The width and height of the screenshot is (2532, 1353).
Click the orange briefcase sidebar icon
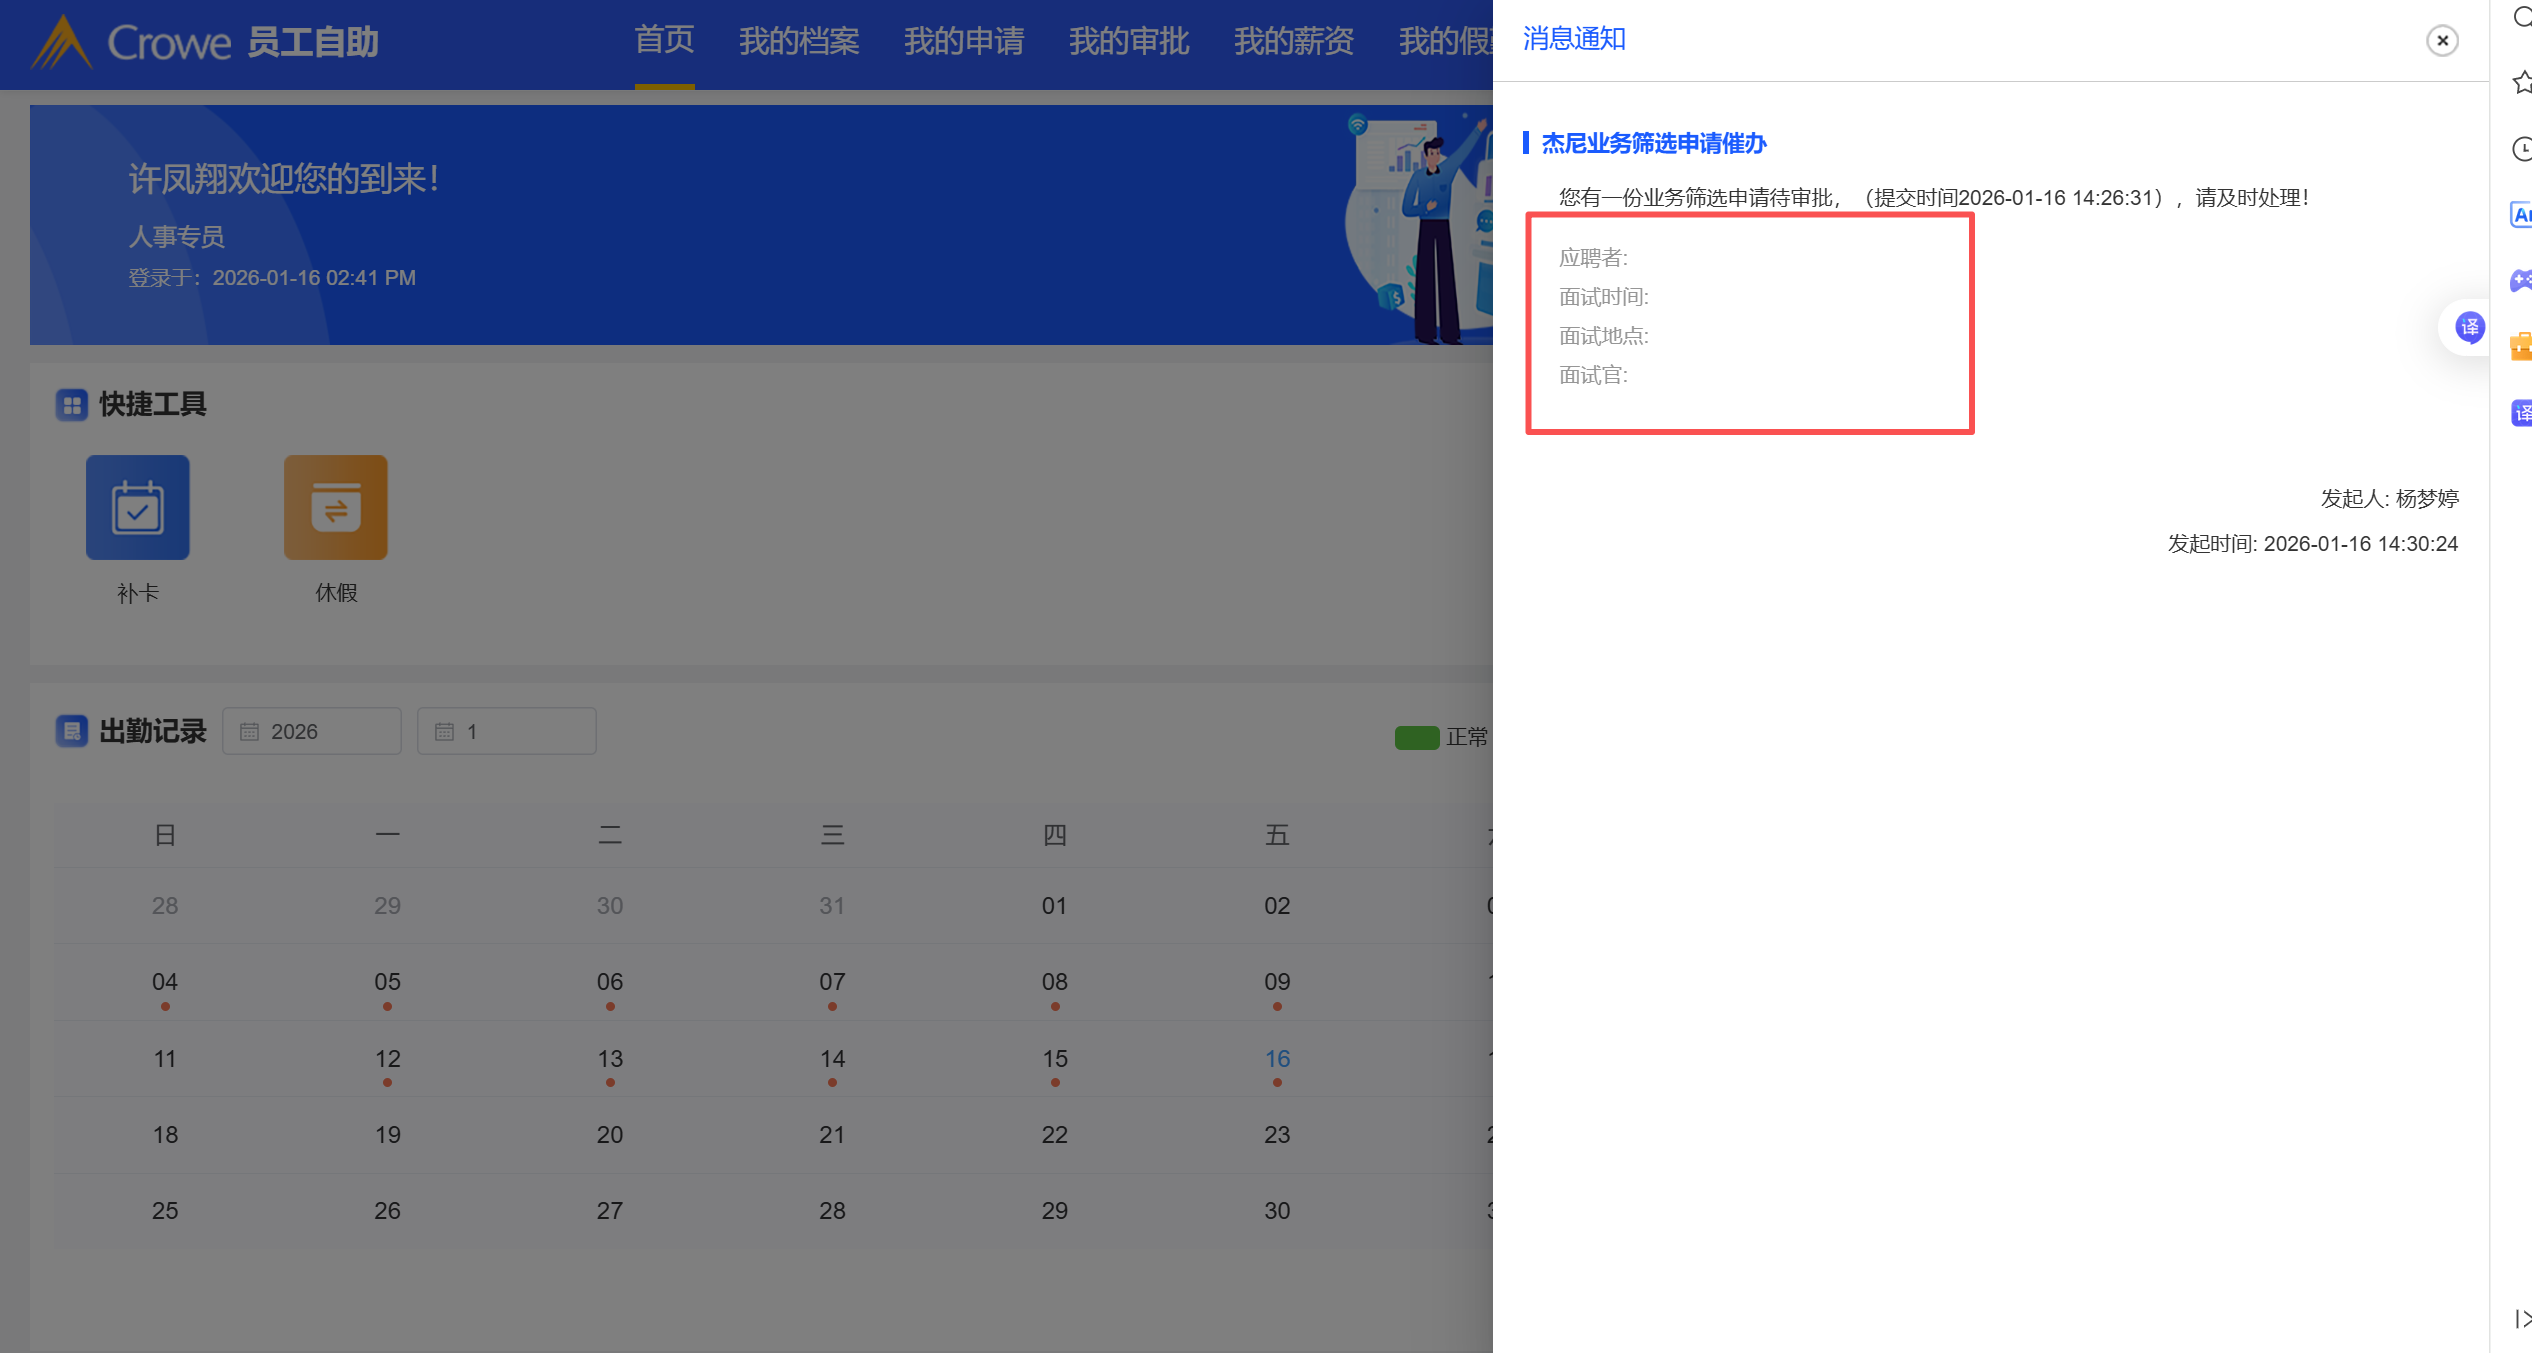point(2521,346)
